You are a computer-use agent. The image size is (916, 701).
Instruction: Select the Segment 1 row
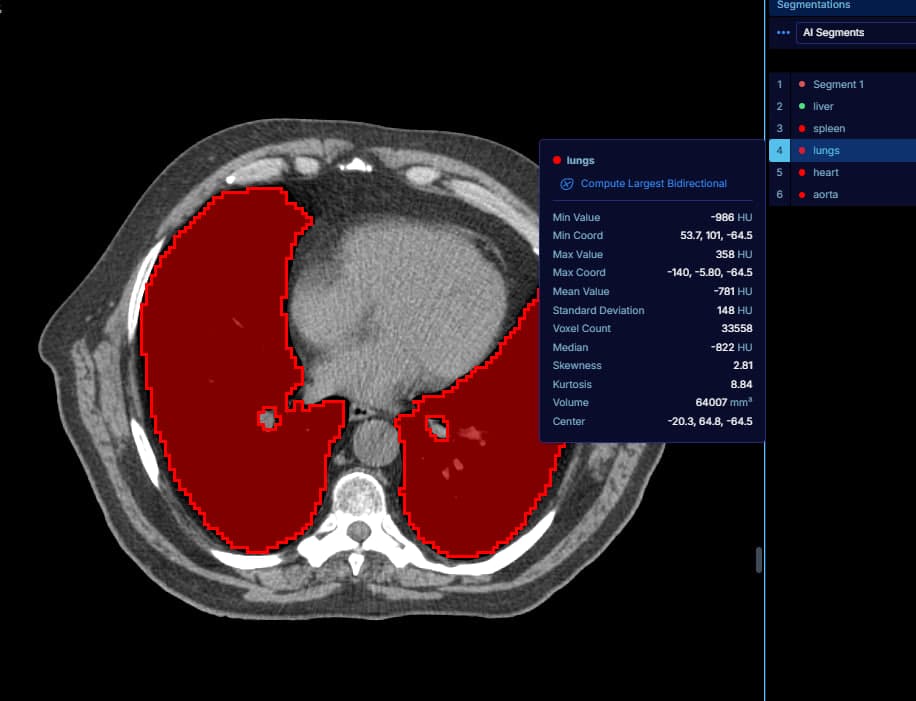tap(842, 84)
